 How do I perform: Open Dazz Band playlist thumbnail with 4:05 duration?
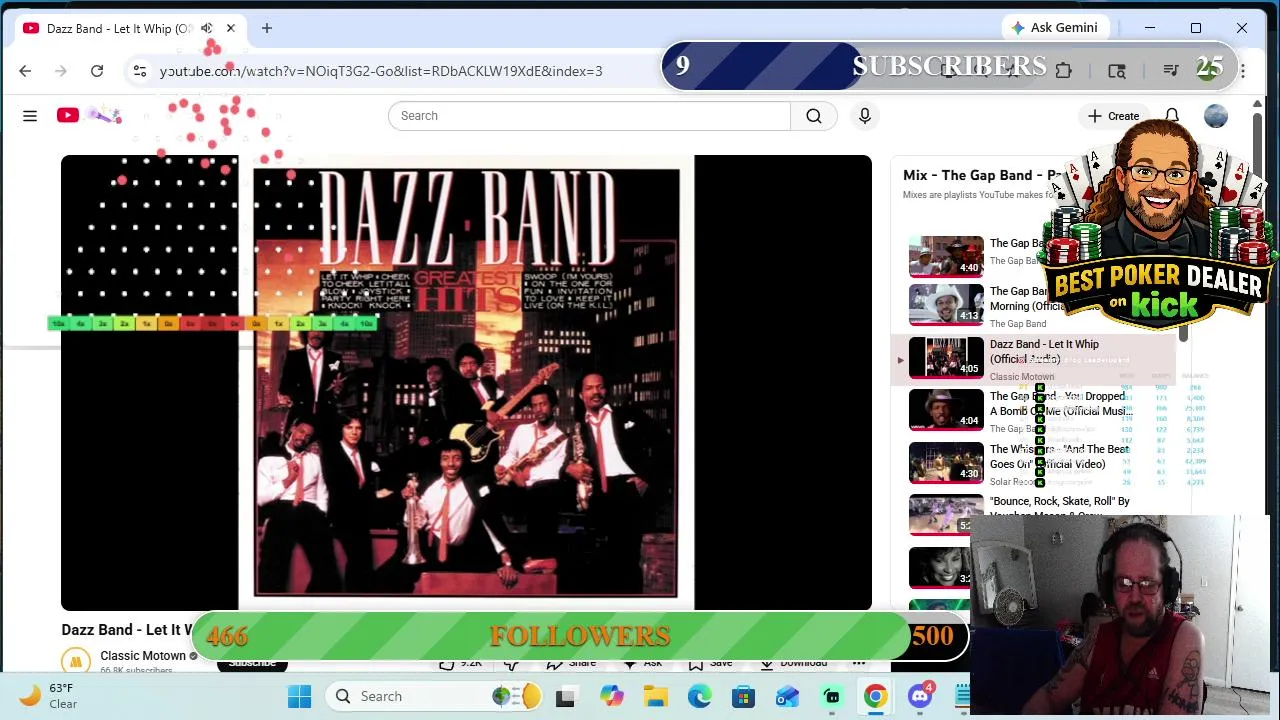coord(946,357)
